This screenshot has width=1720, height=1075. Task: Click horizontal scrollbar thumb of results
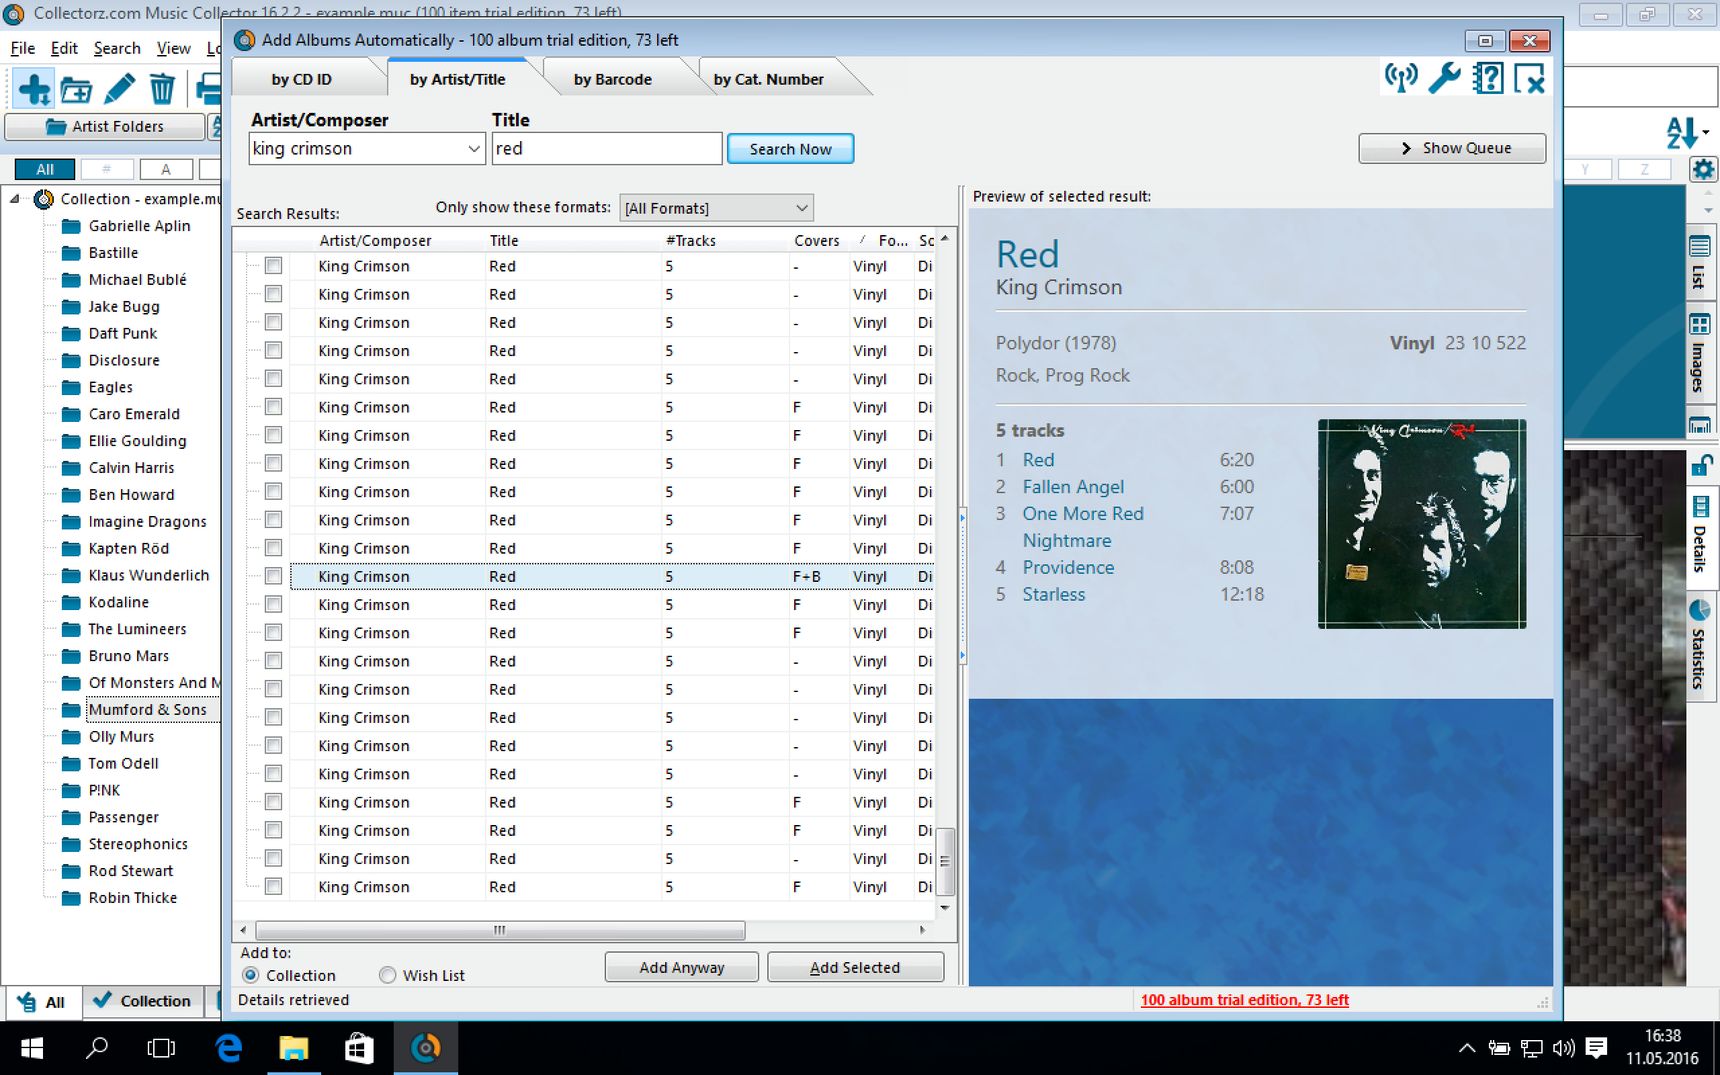[499, 930]
